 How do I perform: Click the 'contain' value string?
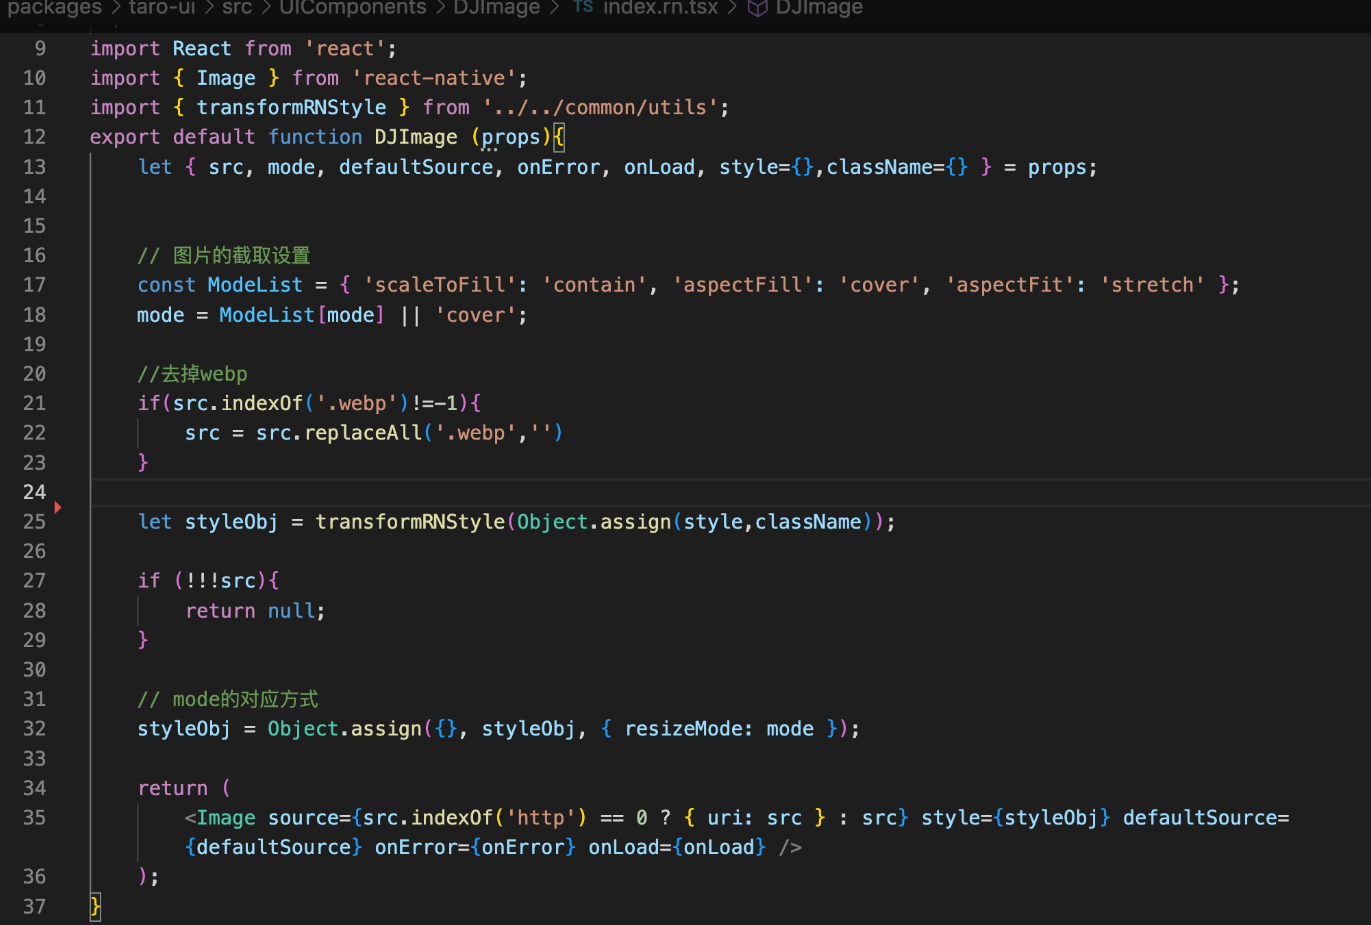point(594,285)
